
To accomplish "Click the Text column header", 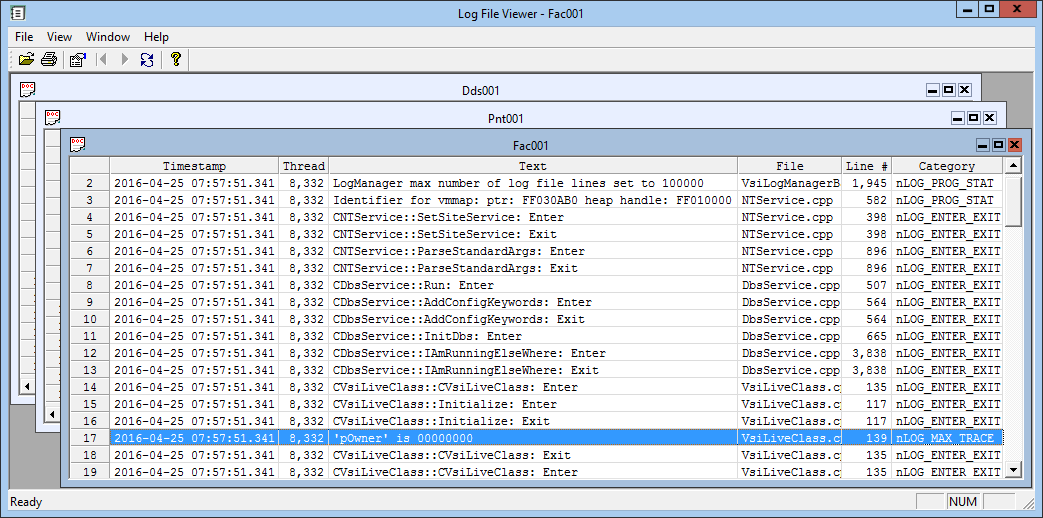I will tap(533, 166).
